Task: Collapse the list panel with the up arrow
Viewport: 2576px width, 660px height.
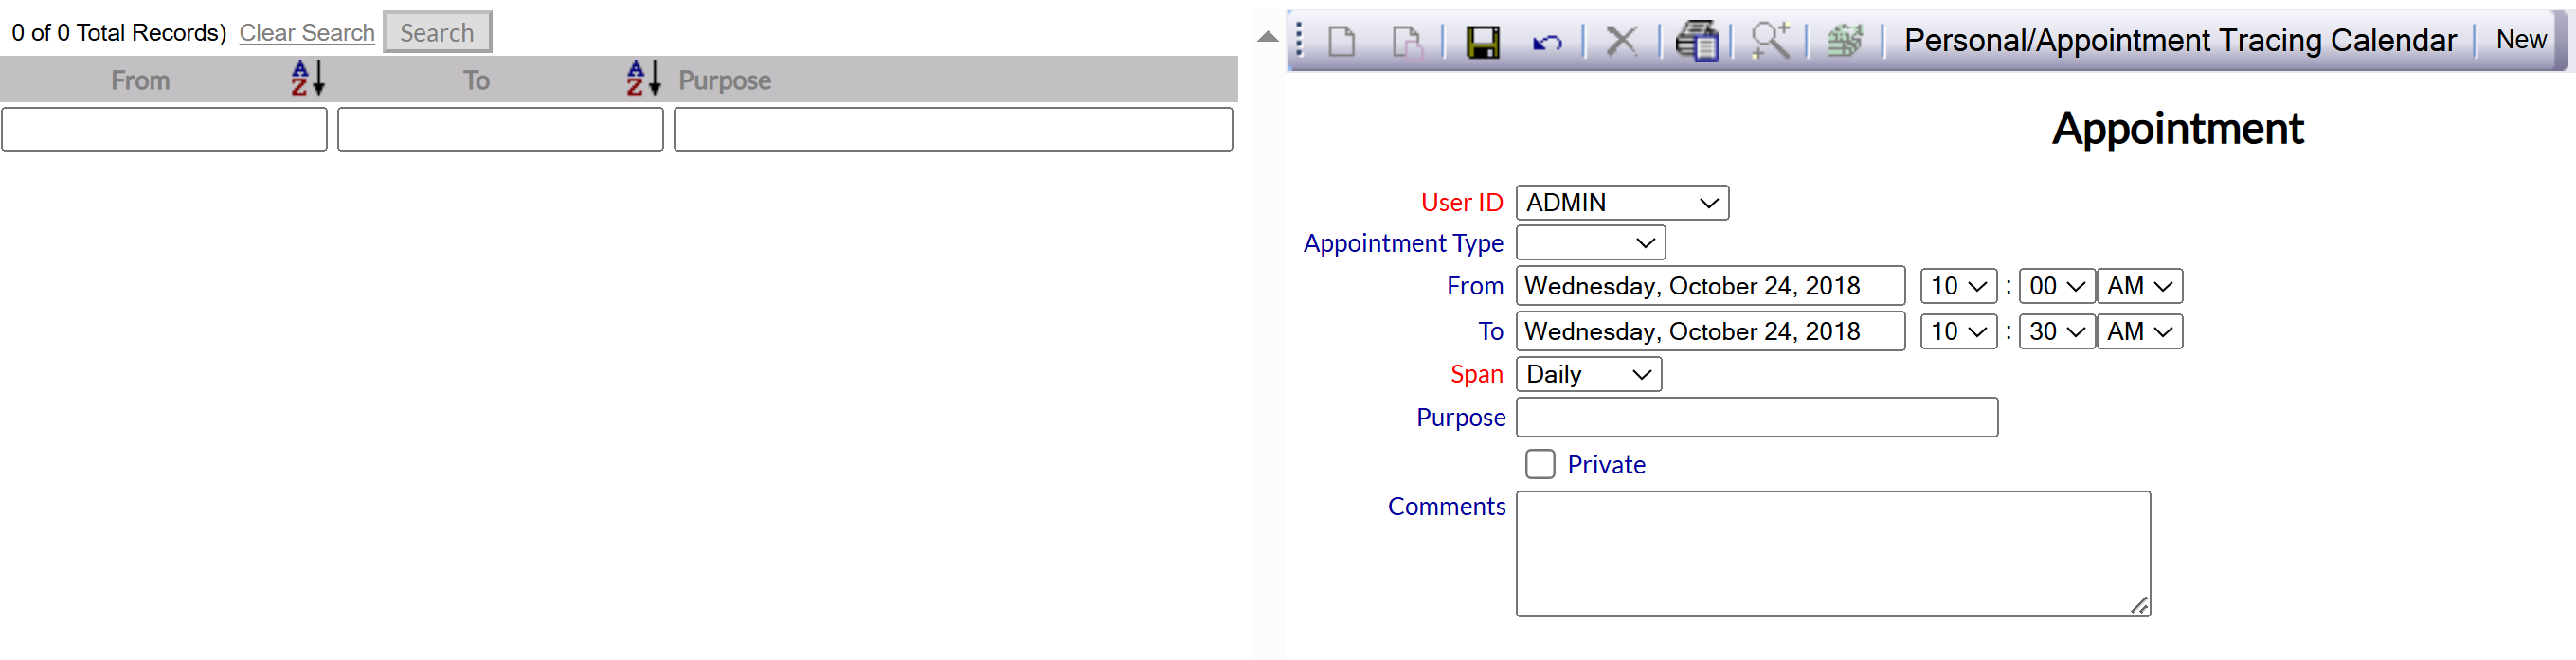Action: pos(1267,37)
